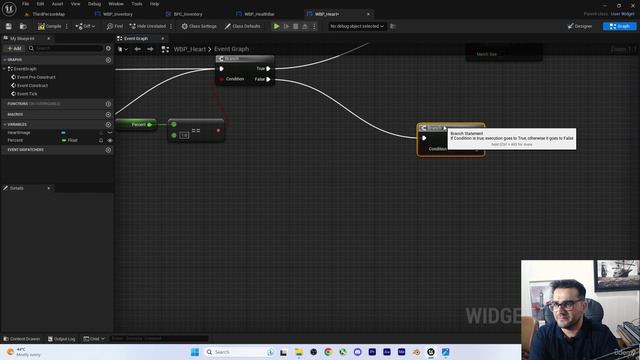
Task: Add a new event dispatcher with the plus icon
Action: point(108,150)
